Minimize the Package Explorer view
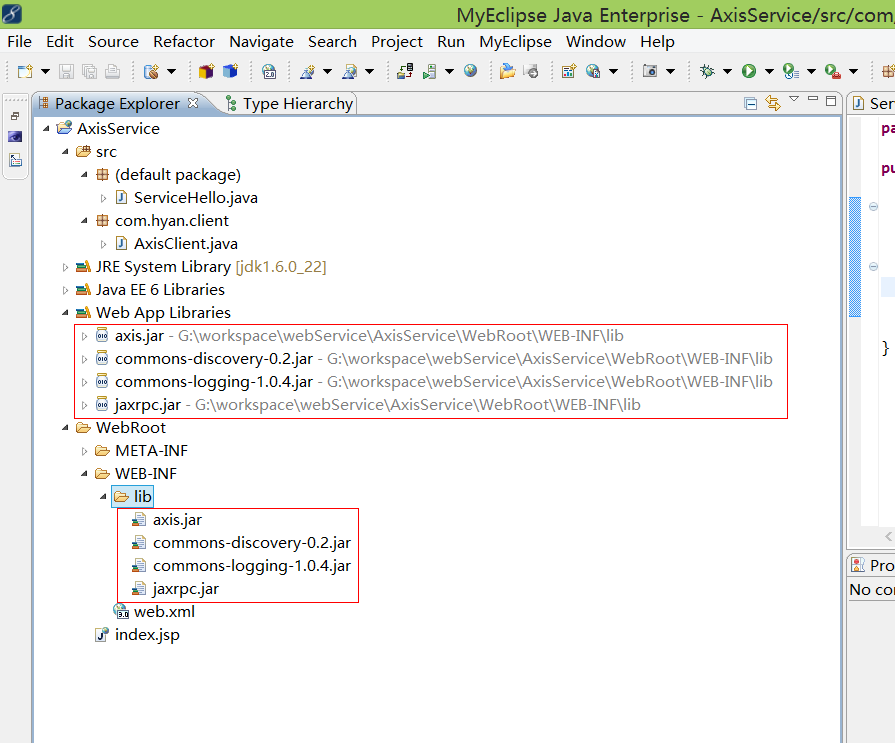 813,99
